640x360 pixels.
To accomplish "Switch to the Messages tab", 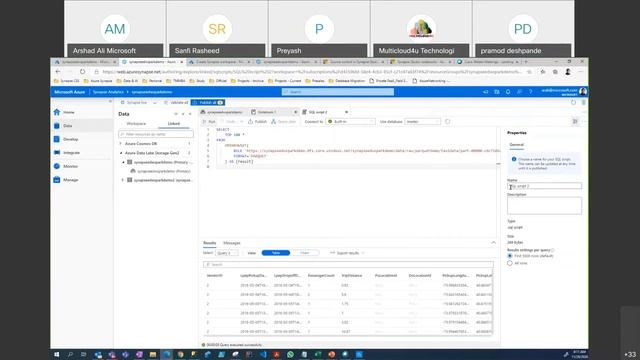I will point(232,243).
